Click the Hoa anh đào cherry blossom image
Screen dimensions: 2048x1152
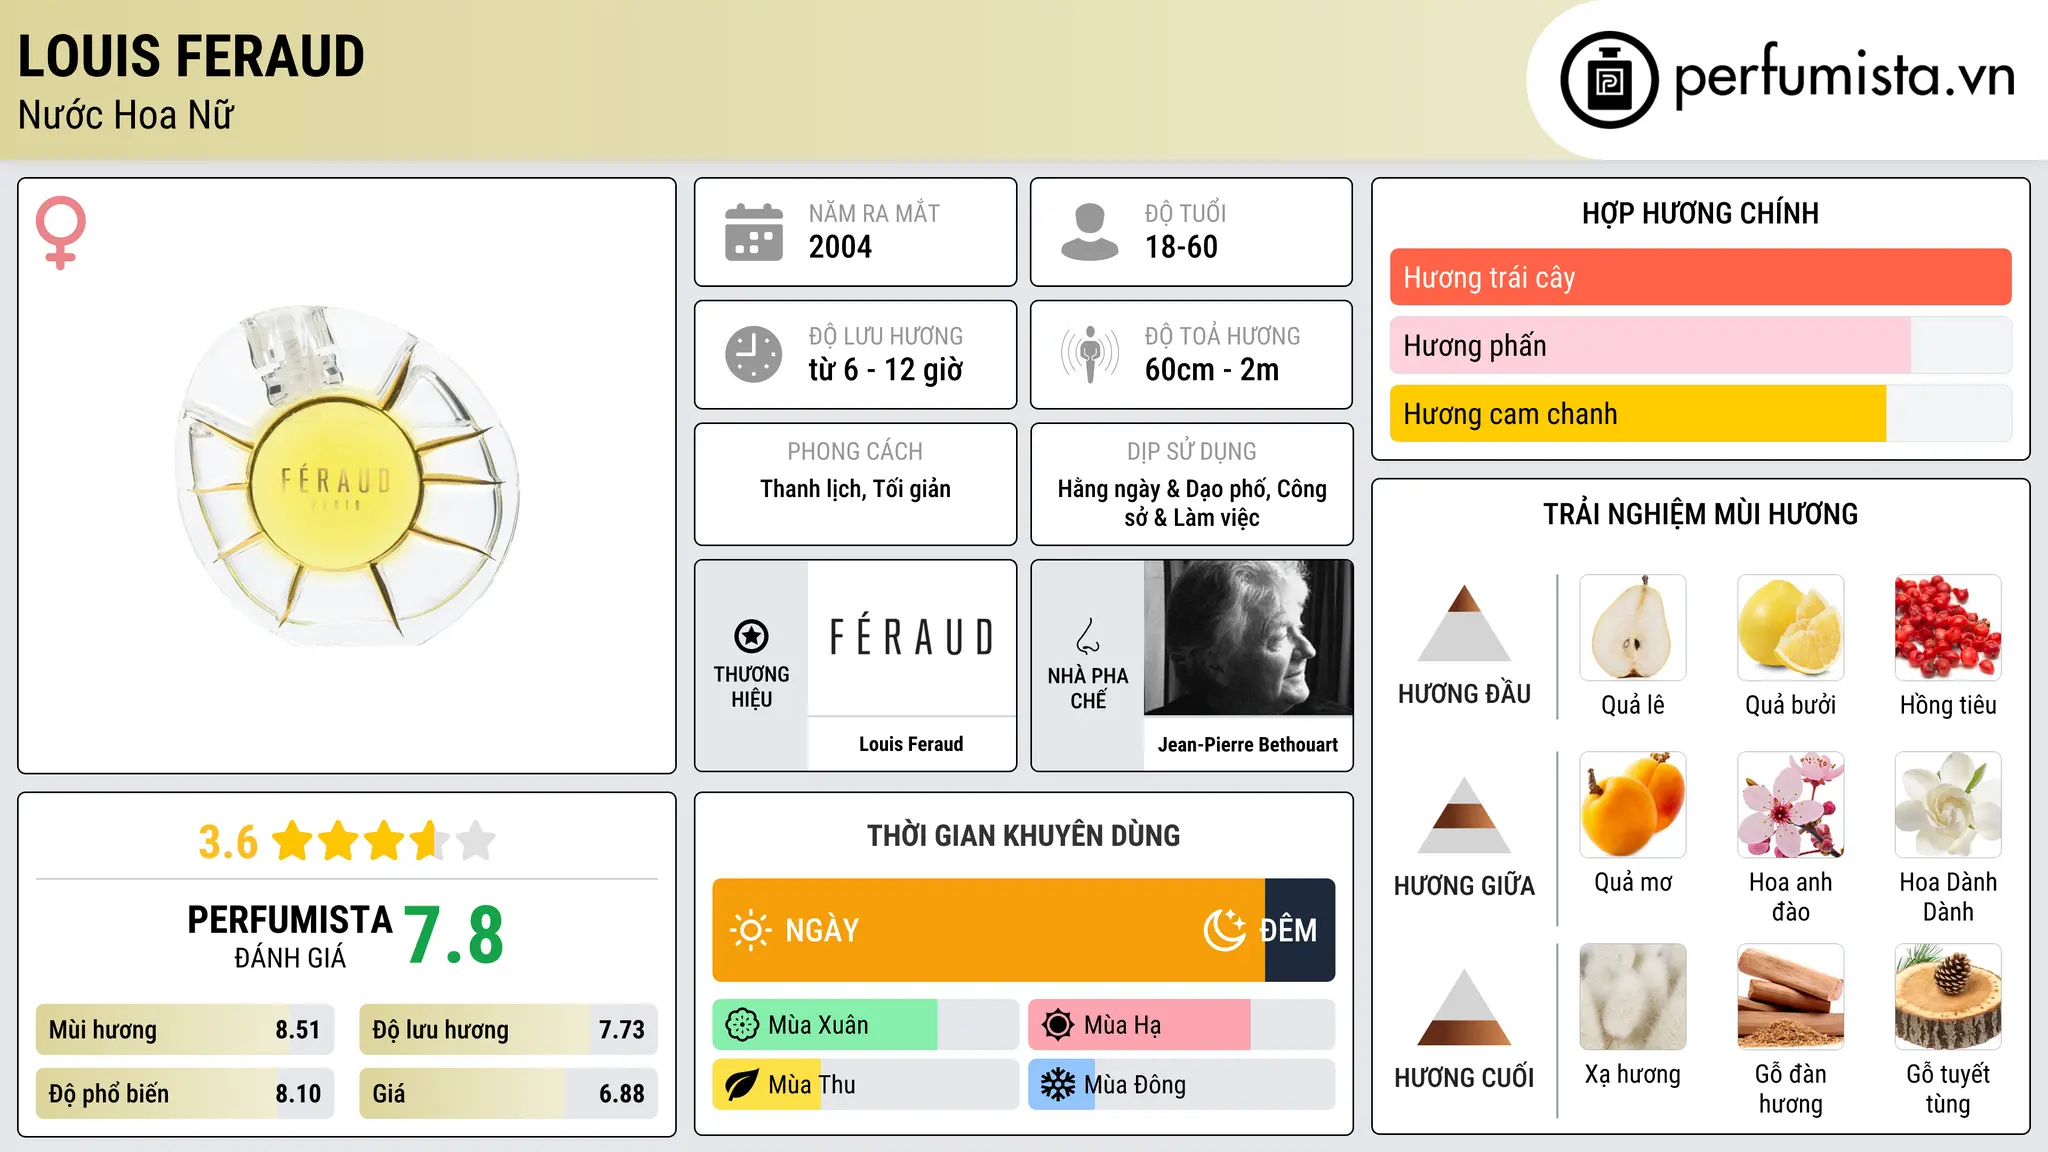[x=1791, y=805]
